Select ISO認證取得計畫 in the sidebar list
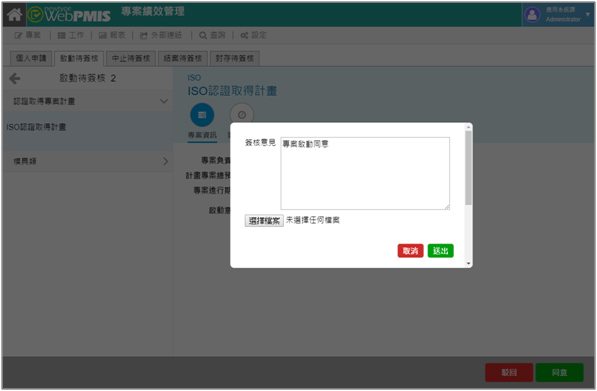Image resolution: width=597 pixels, height=391 pixels. pyautogui.click(x=88, y=127)
